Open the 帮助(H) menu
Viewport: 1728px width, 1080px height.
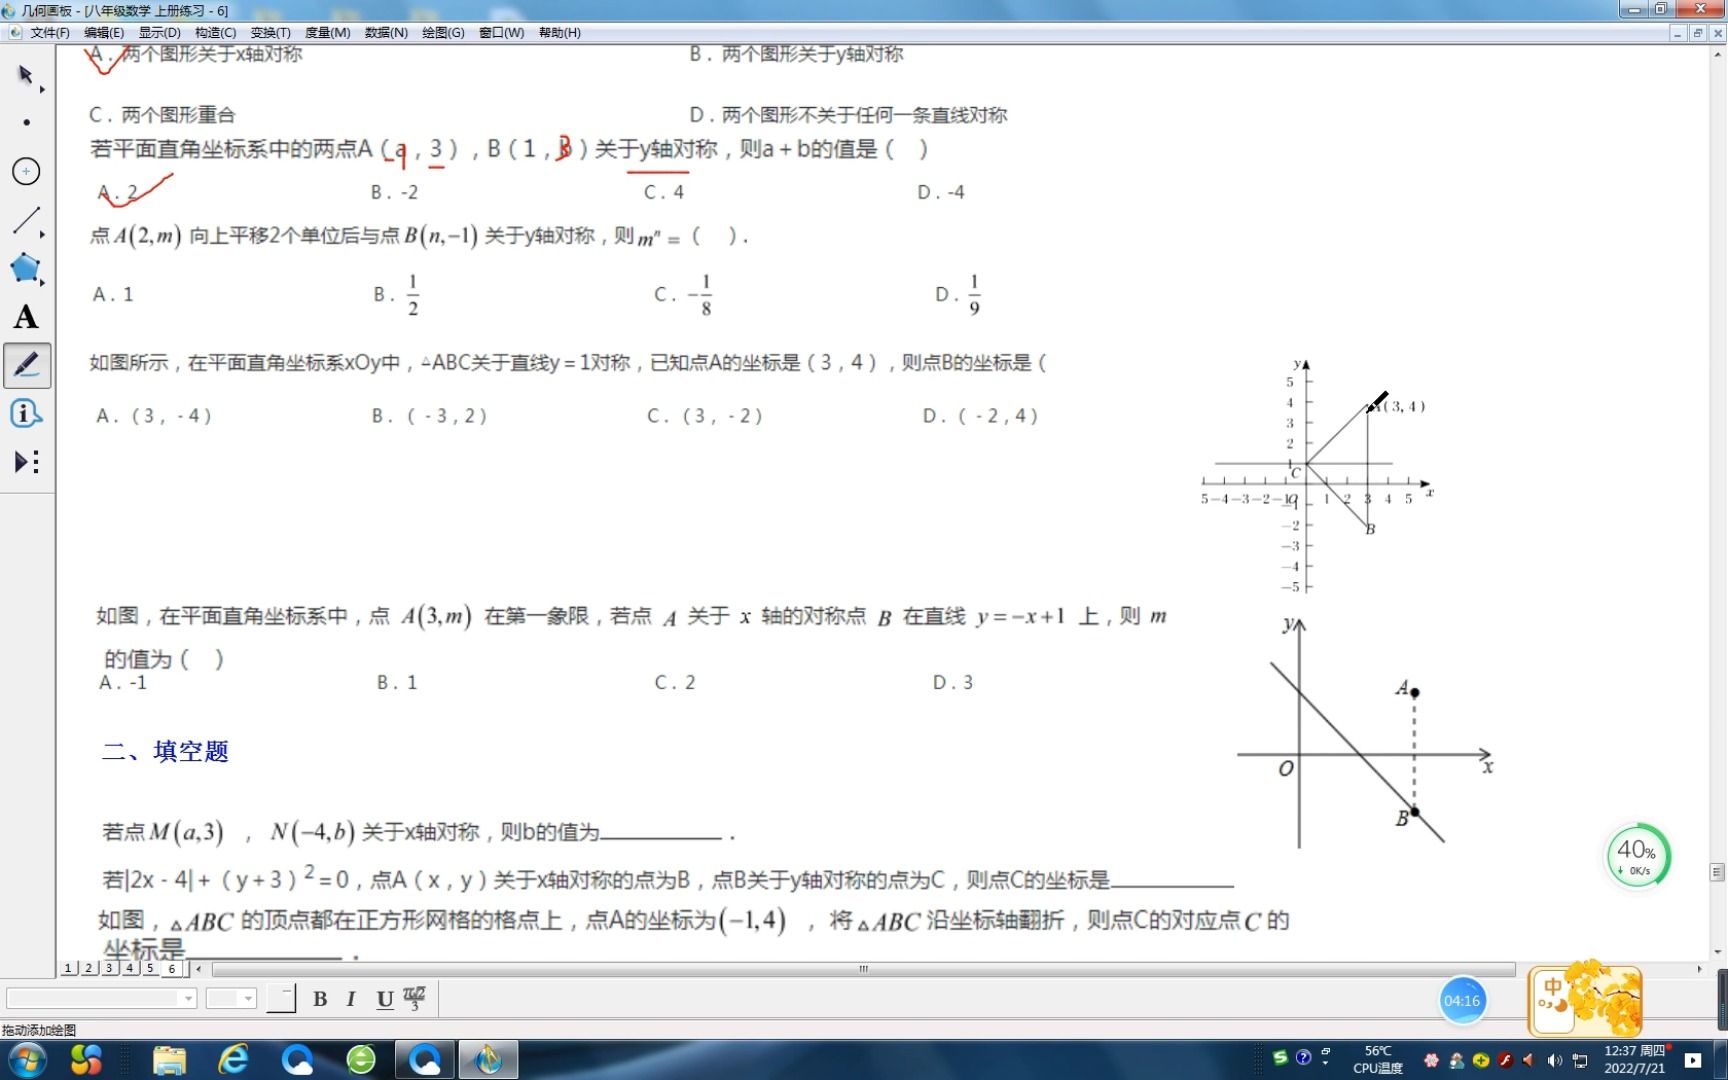[559, 32]
